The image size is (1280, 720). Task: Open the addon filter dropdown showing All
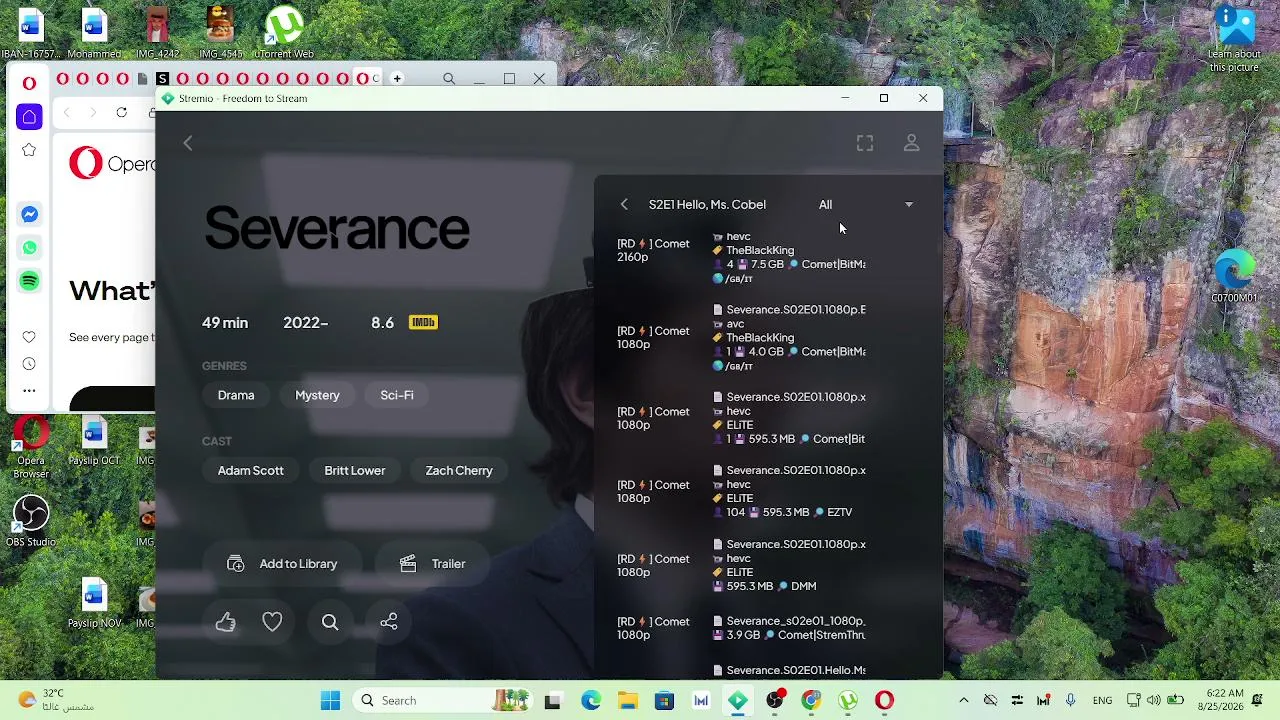865,204
